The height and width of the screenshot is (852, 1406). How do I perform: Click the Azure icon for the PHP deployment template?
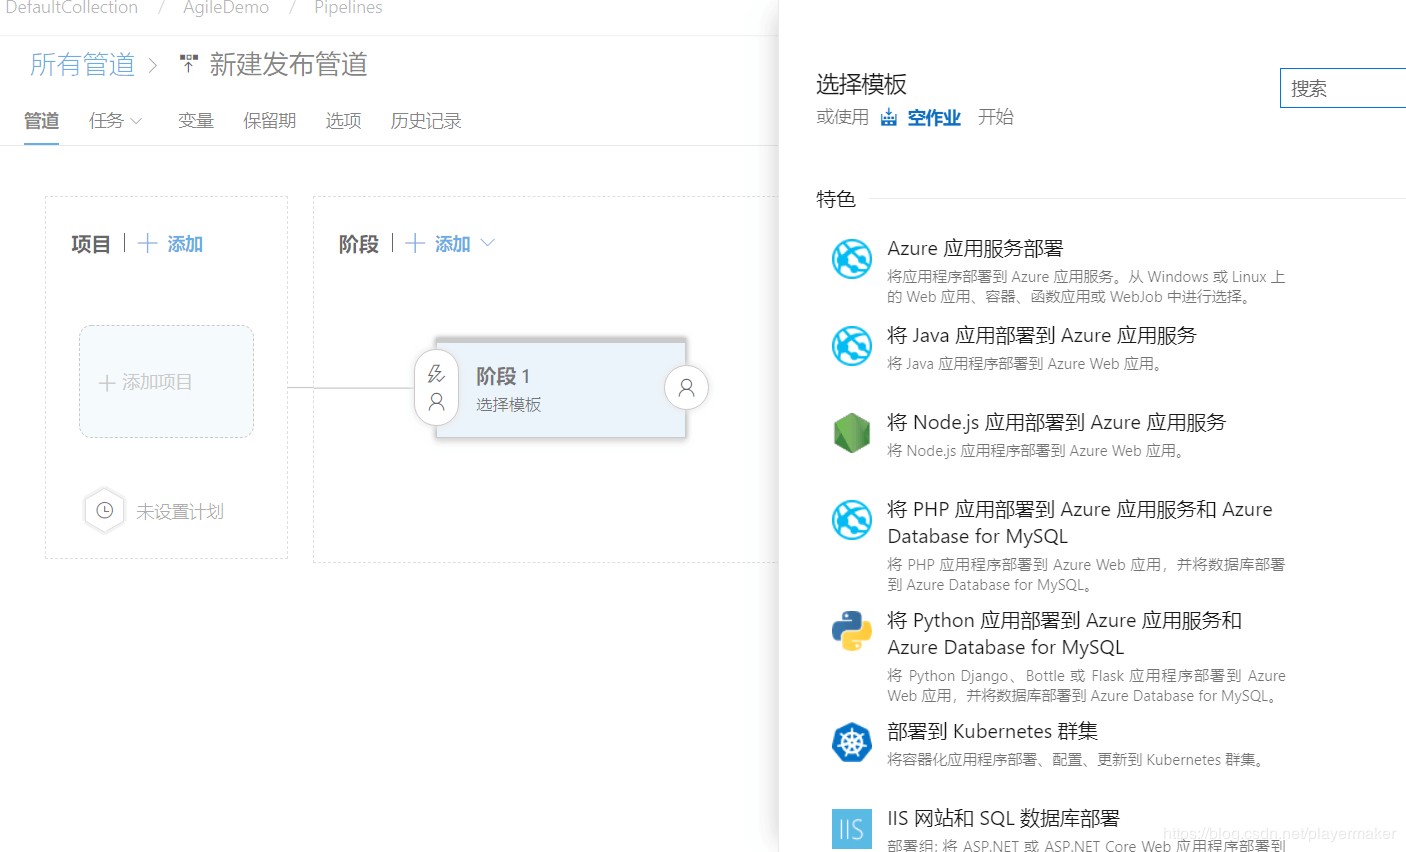[852, 520]
